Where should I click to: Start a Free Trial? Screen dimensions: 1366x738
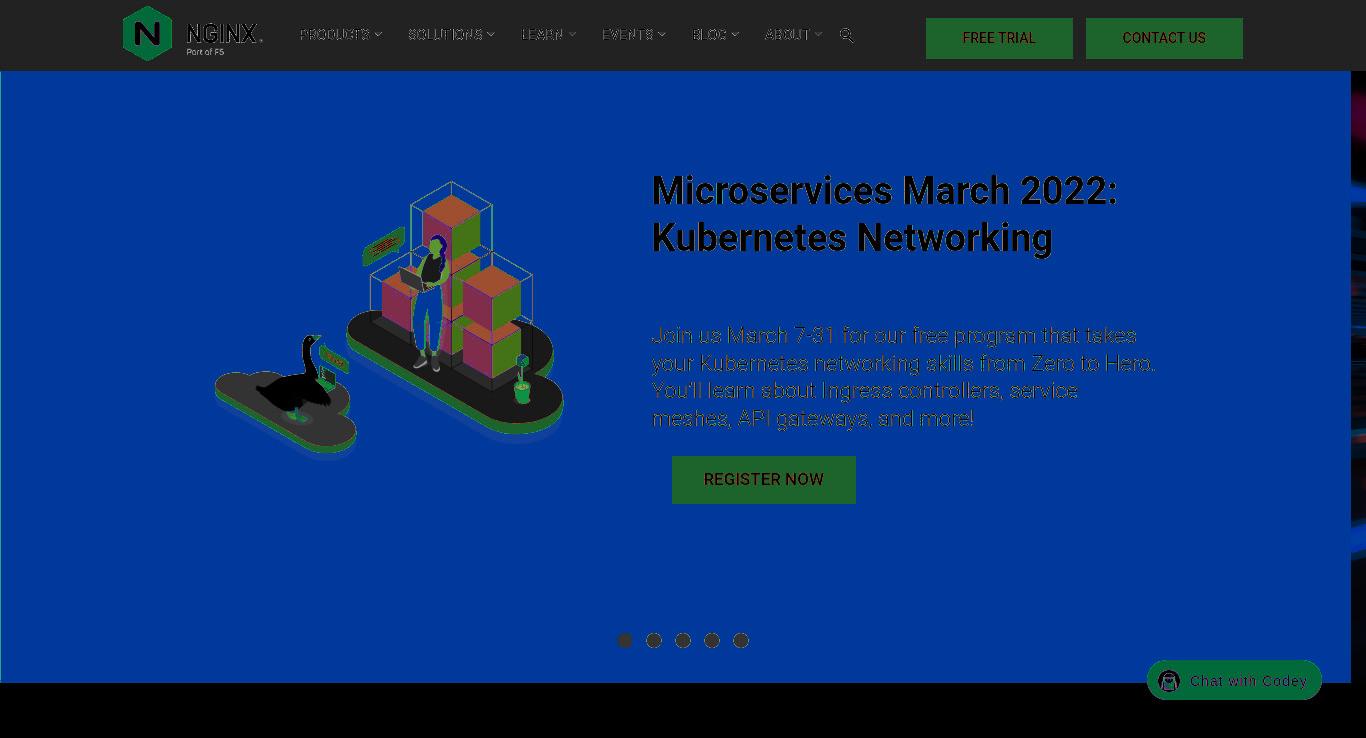999,38
